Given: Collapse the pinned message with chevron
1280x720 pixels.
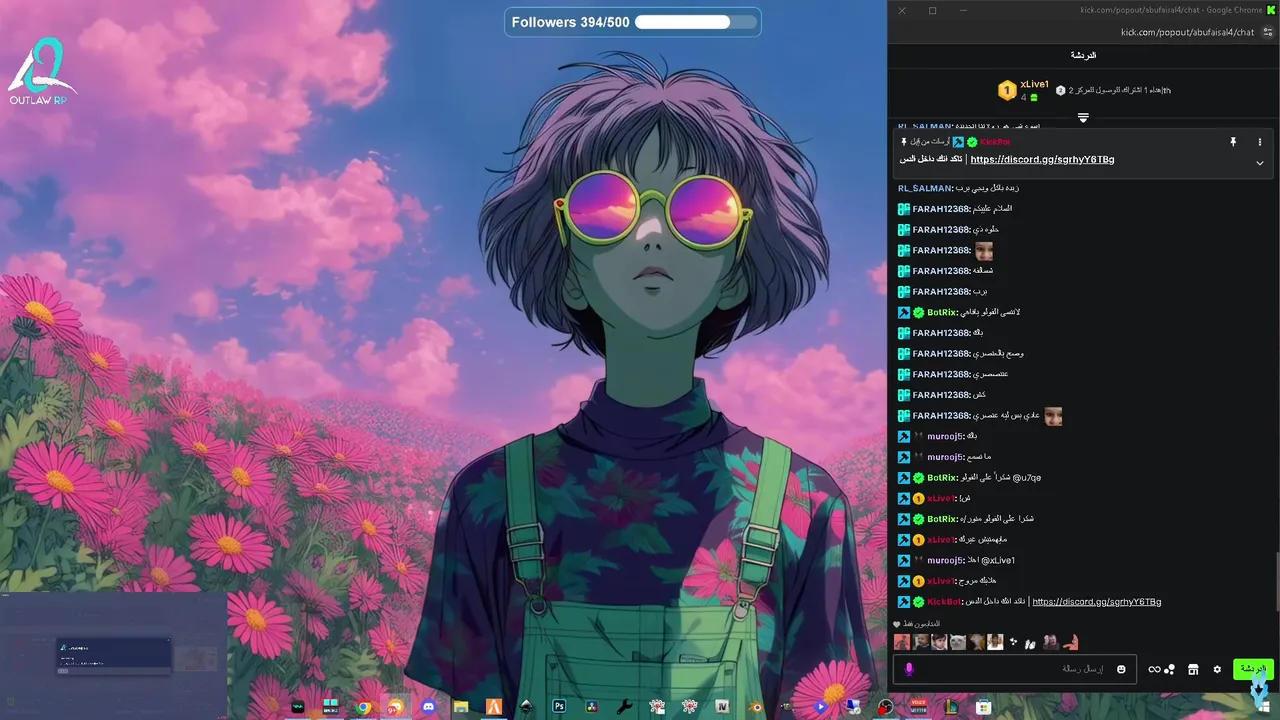Looking at the screenshot, I should 1259,162.
